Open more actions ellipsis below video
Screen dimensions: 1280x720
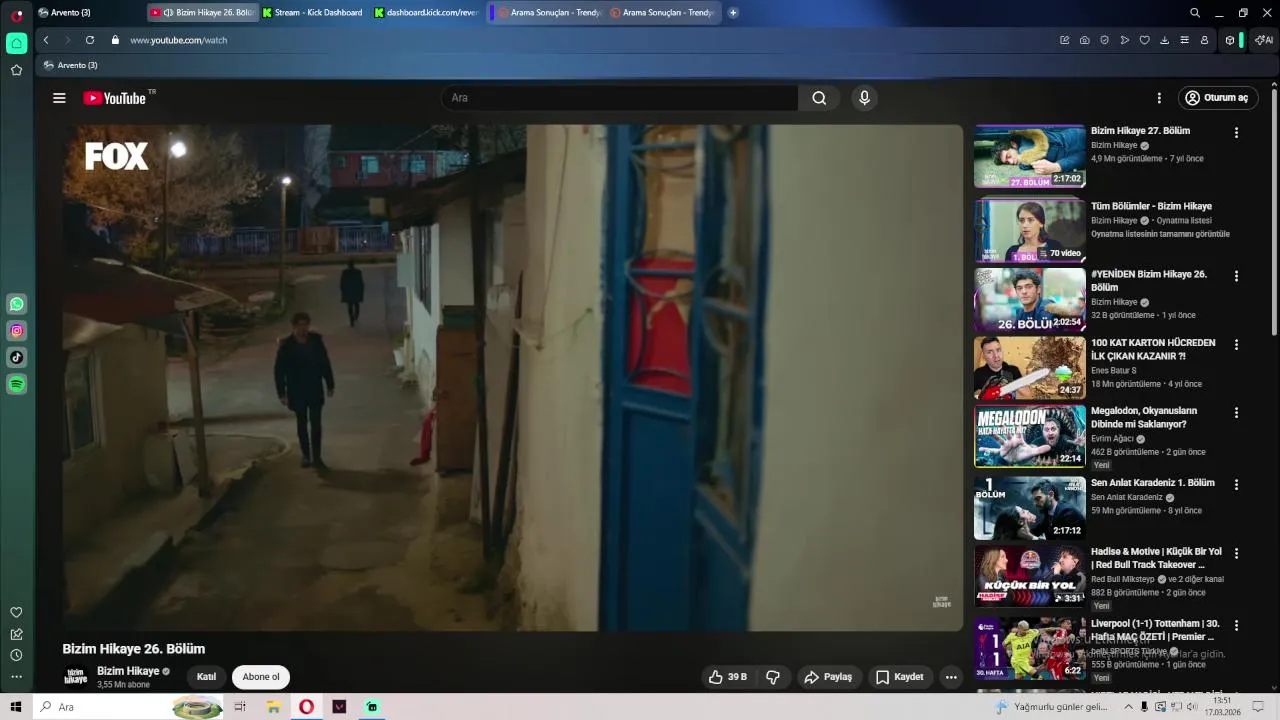click(x=951, y=677)
